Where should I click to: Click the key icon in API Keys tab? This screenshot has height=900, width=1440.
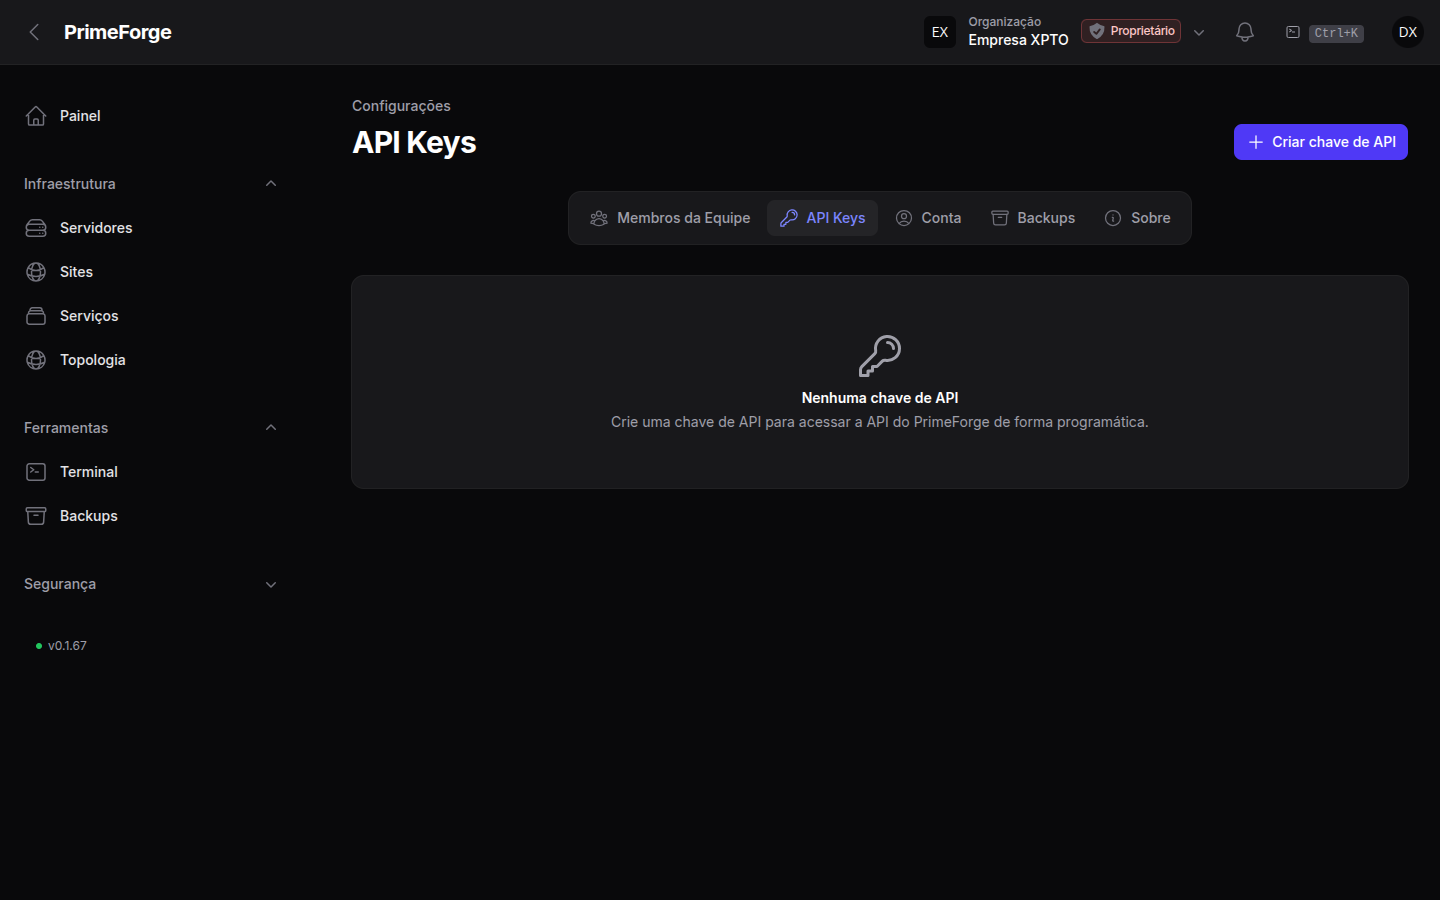click(789, 218)
